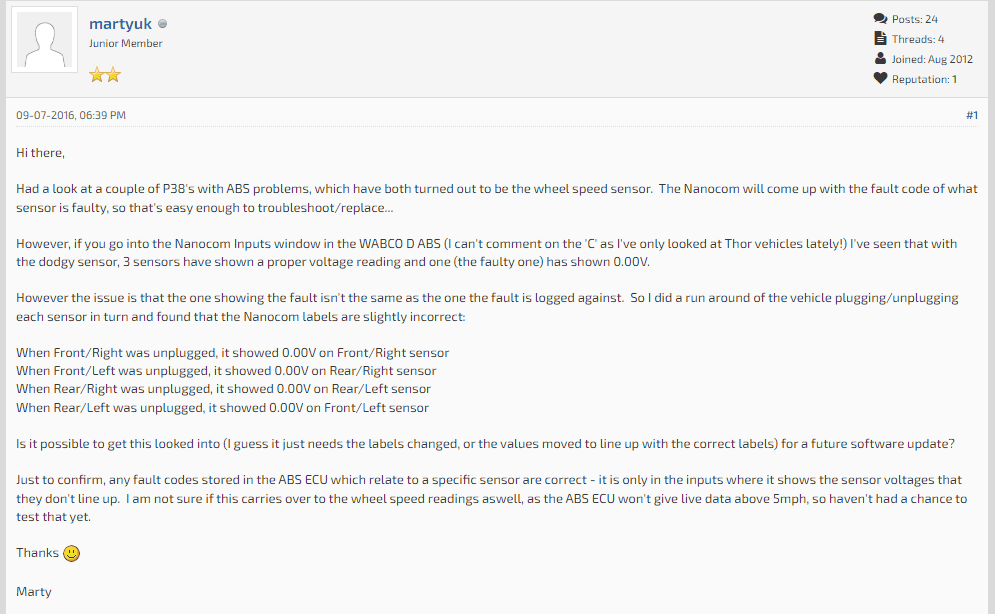Click the offline status dot beside martyuk
The image size is (995, 614).
click(162, 24)
